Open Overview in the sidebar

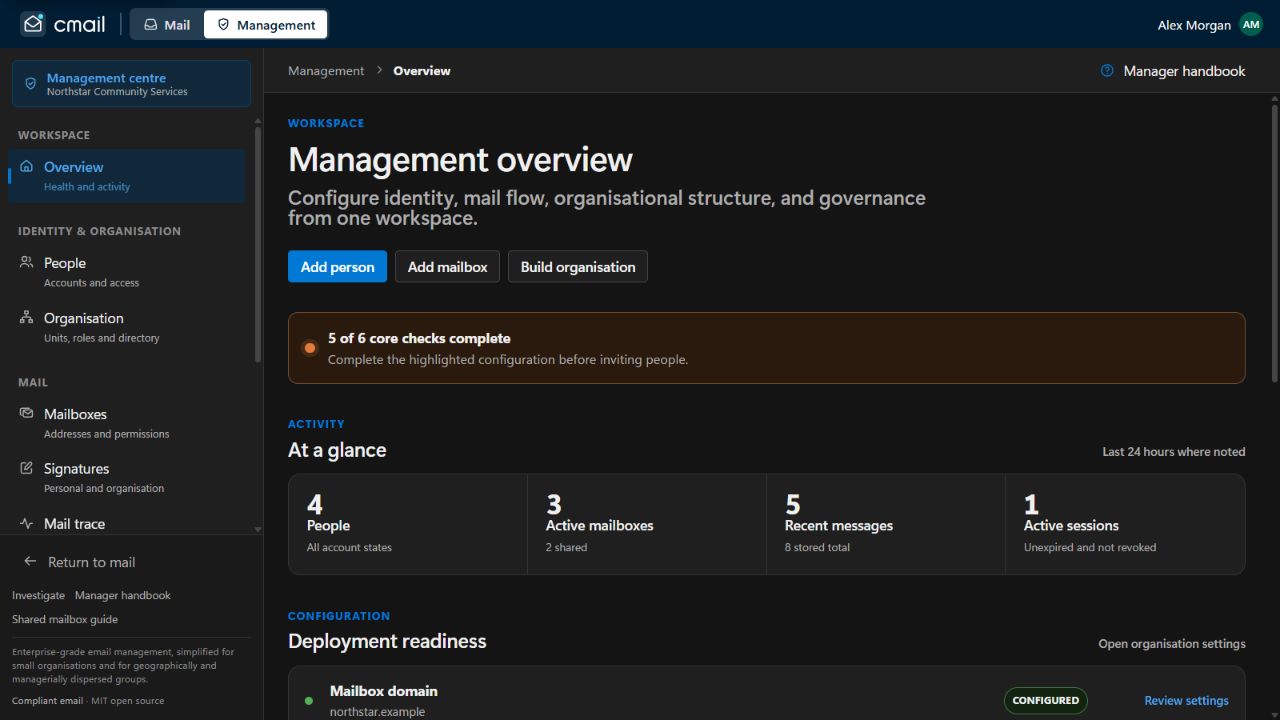point(127,176)
